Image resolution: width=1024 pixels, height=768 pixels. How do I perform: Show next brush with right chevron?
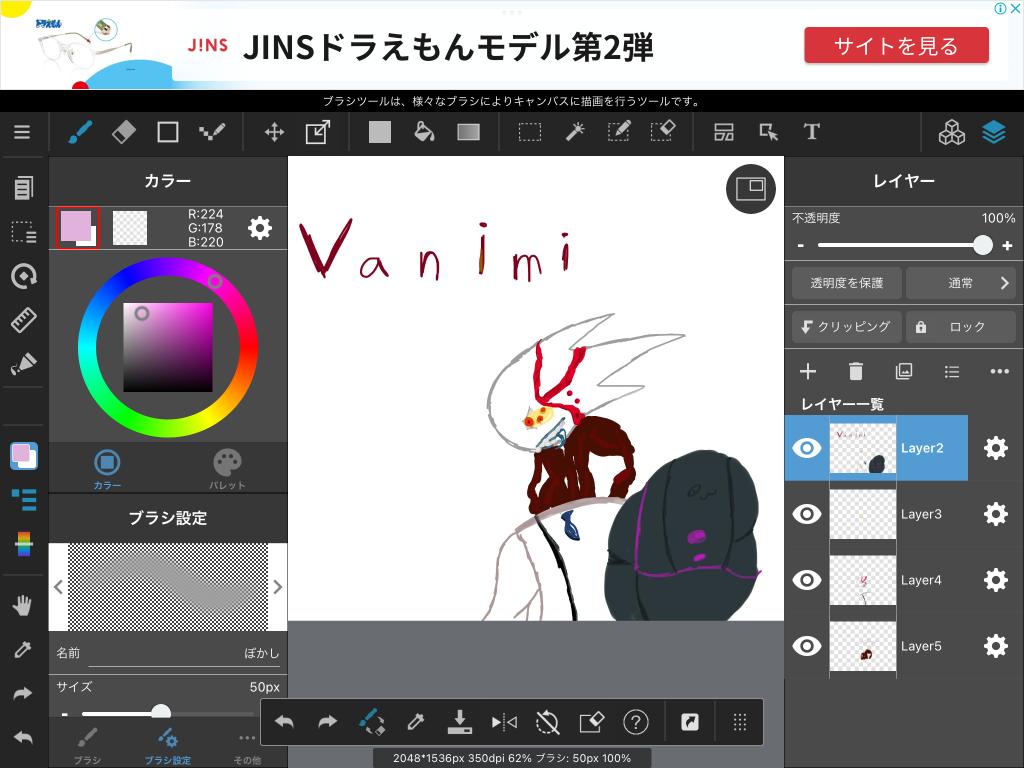coord(277,587)
